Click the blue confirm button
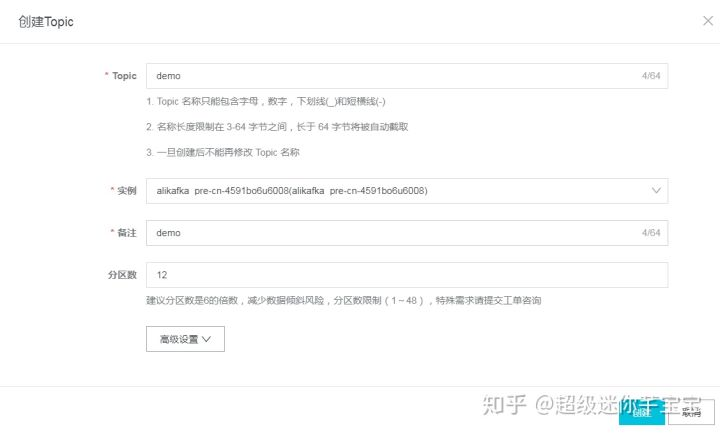 [x=641, y=412]
